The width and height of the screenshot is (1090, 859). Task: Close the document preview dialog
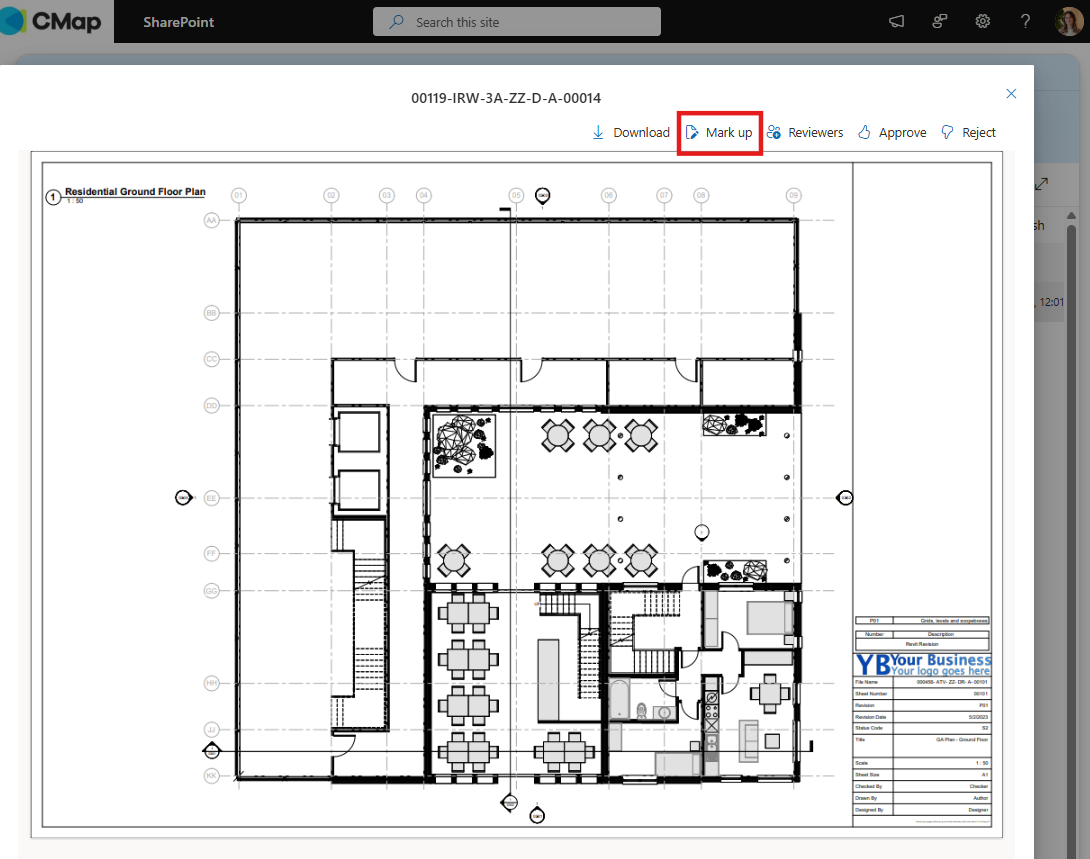[x=1011, y=94]
